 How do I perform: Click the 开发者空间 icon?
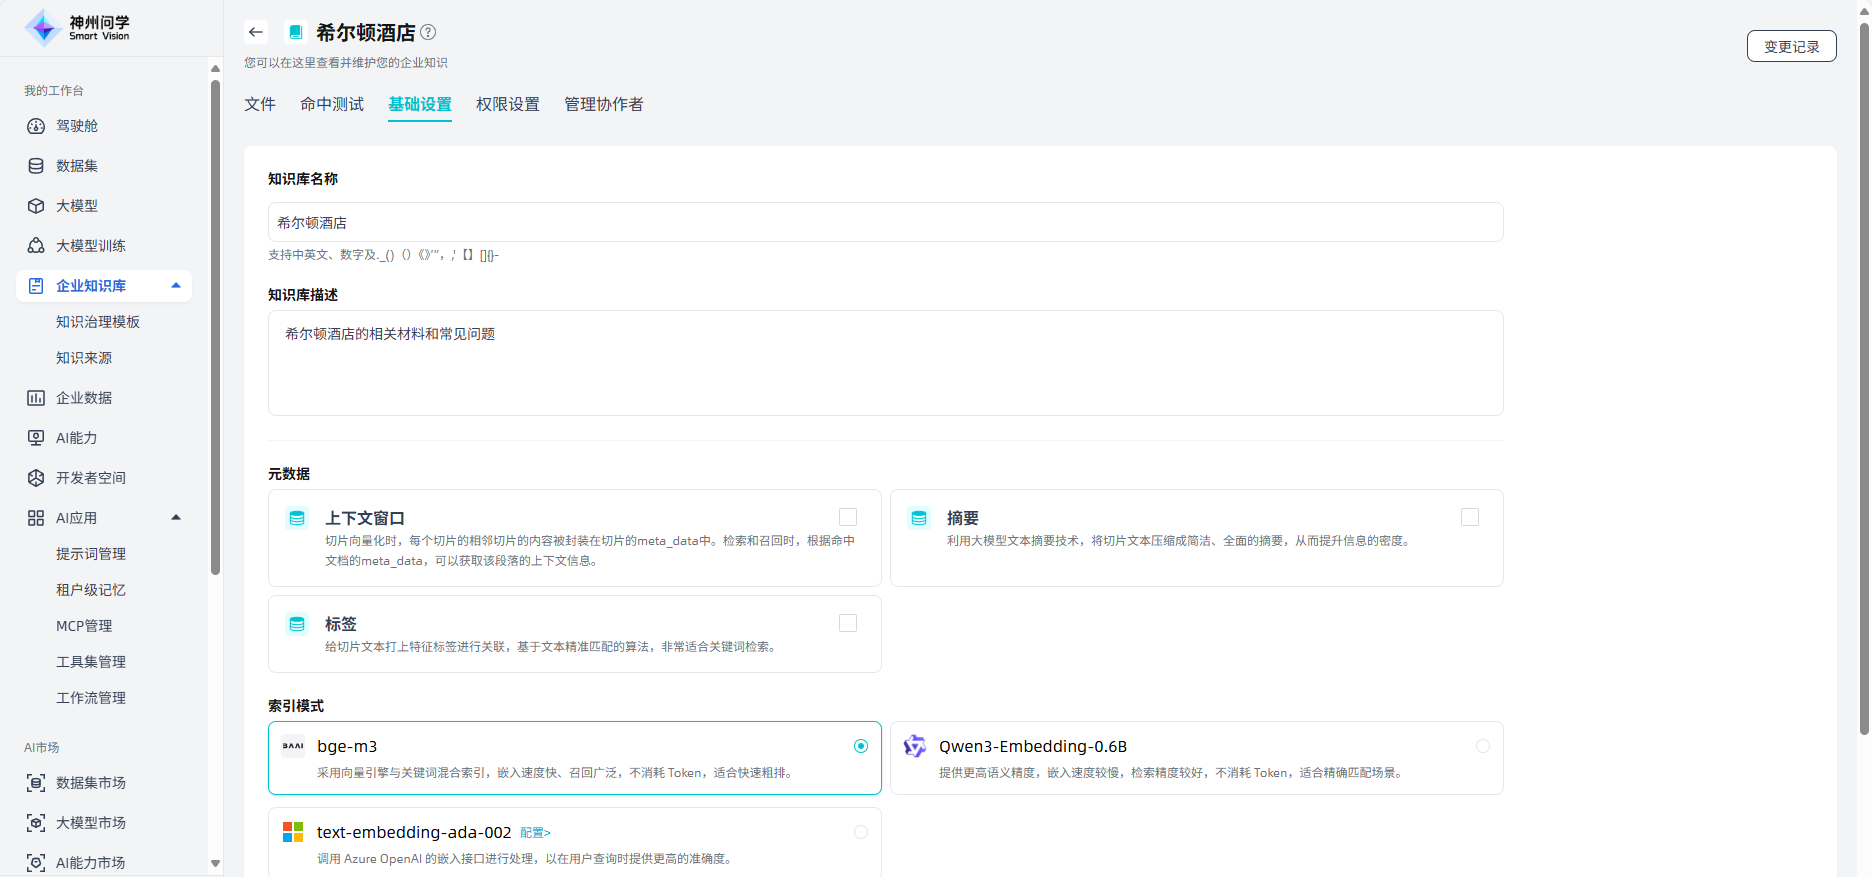click(36, 478)
